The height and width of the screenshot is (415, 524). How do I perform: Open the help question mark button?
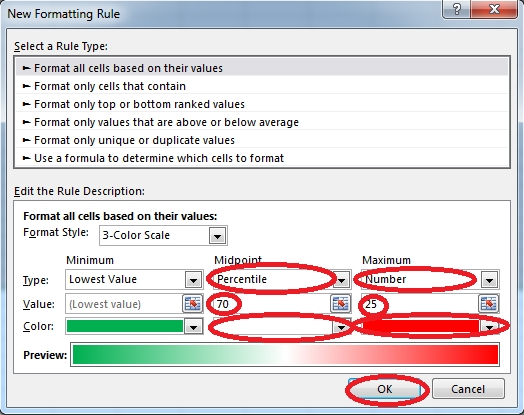456,9
